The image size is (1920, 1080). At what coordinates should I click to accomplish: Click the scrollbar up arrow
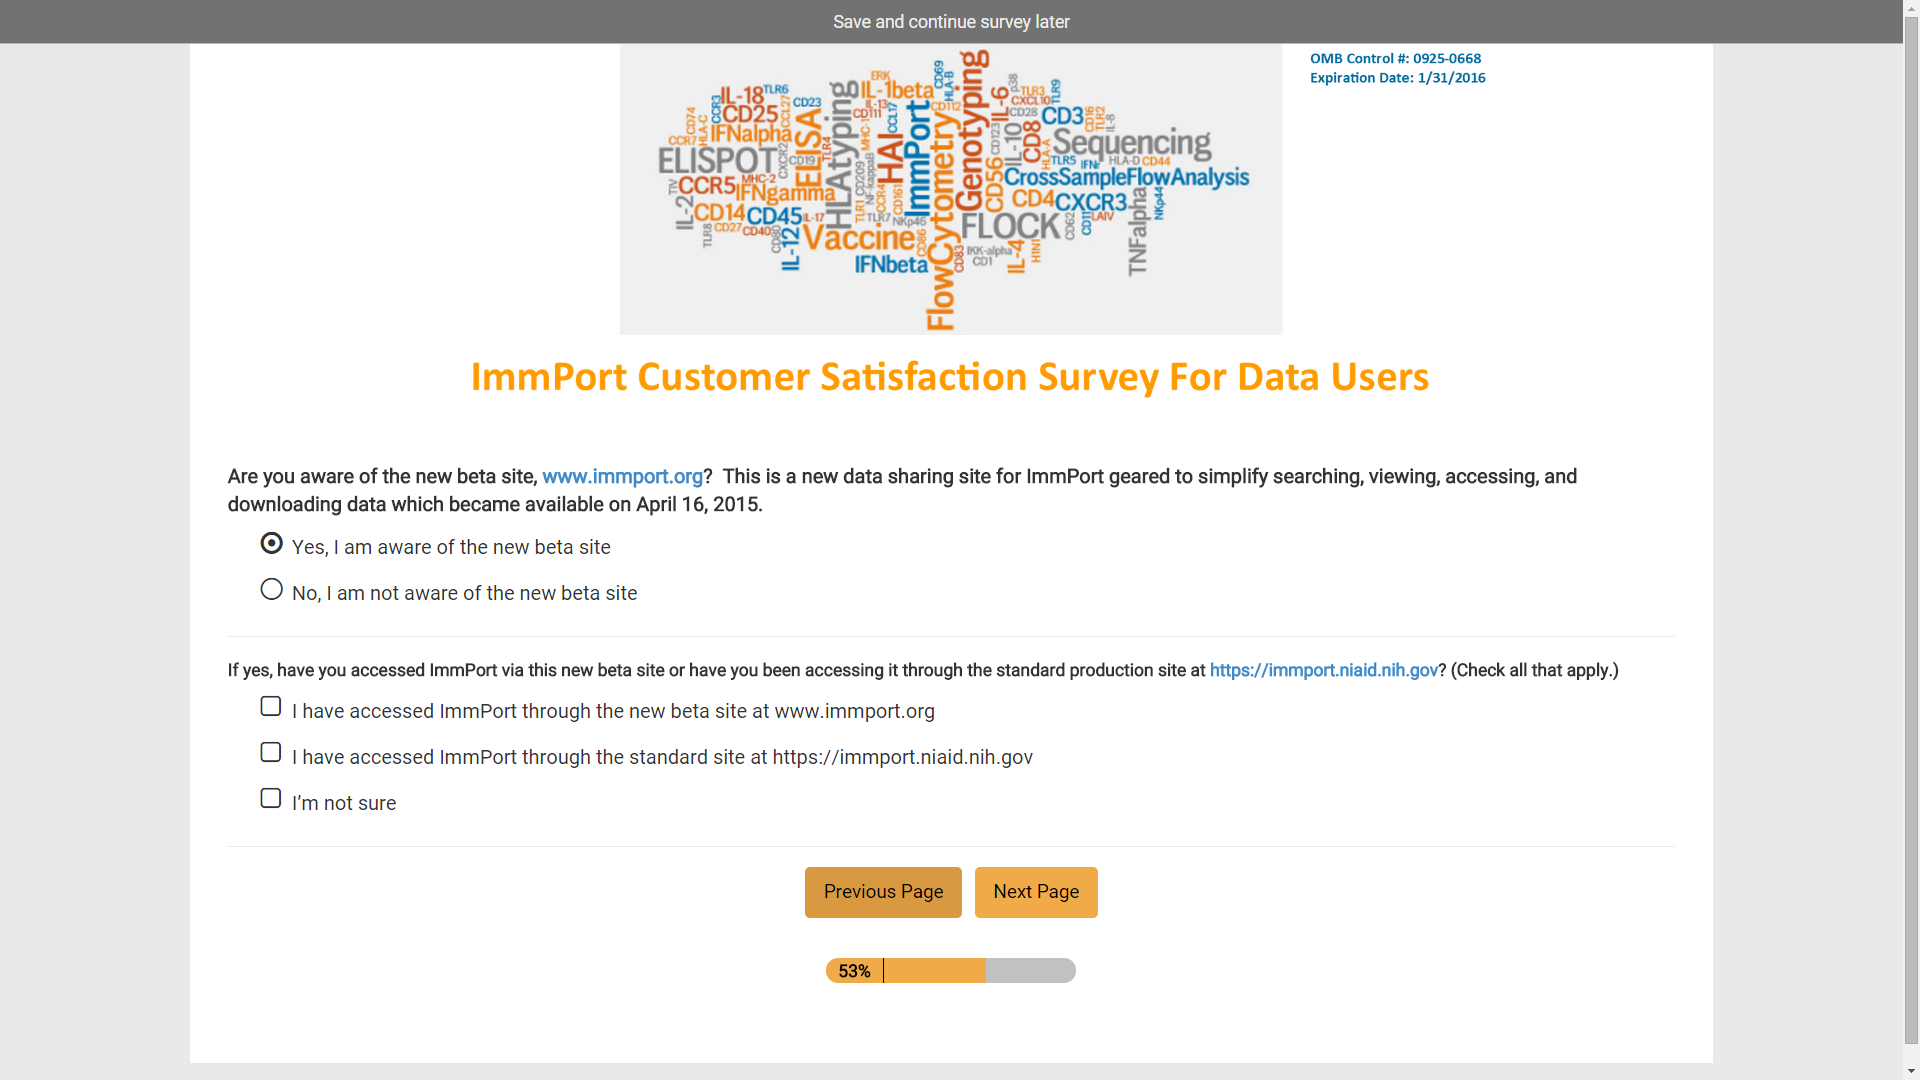tap(1911, 8)
